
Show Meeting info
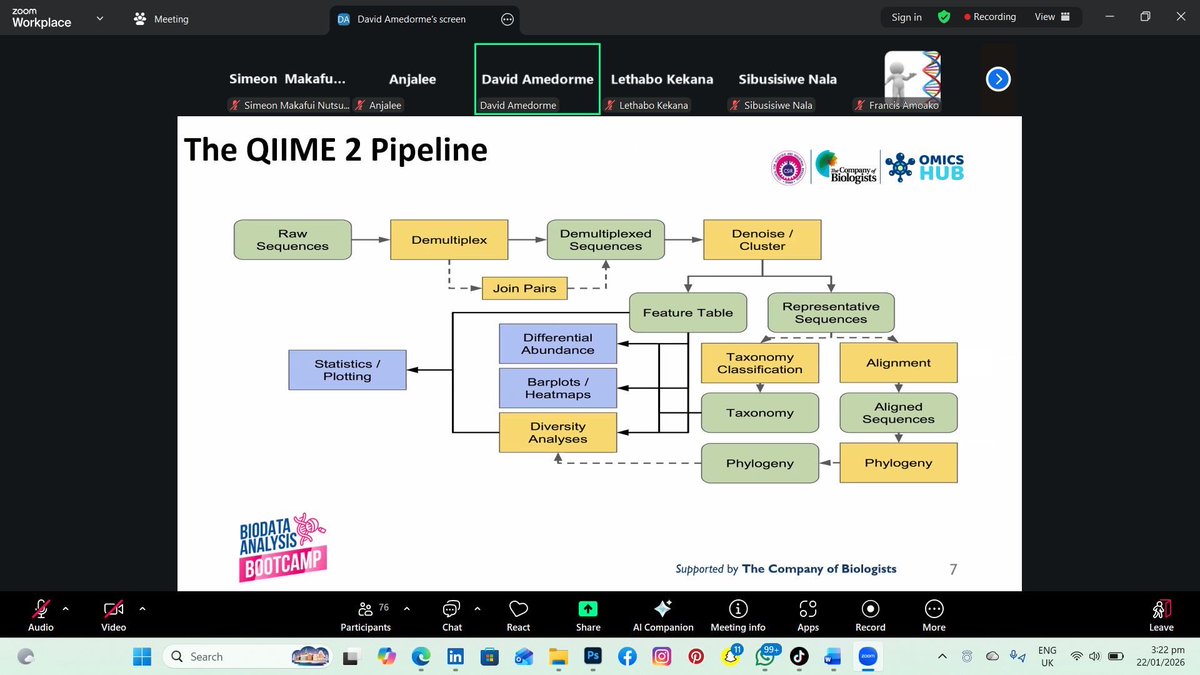tap(738, 615)
